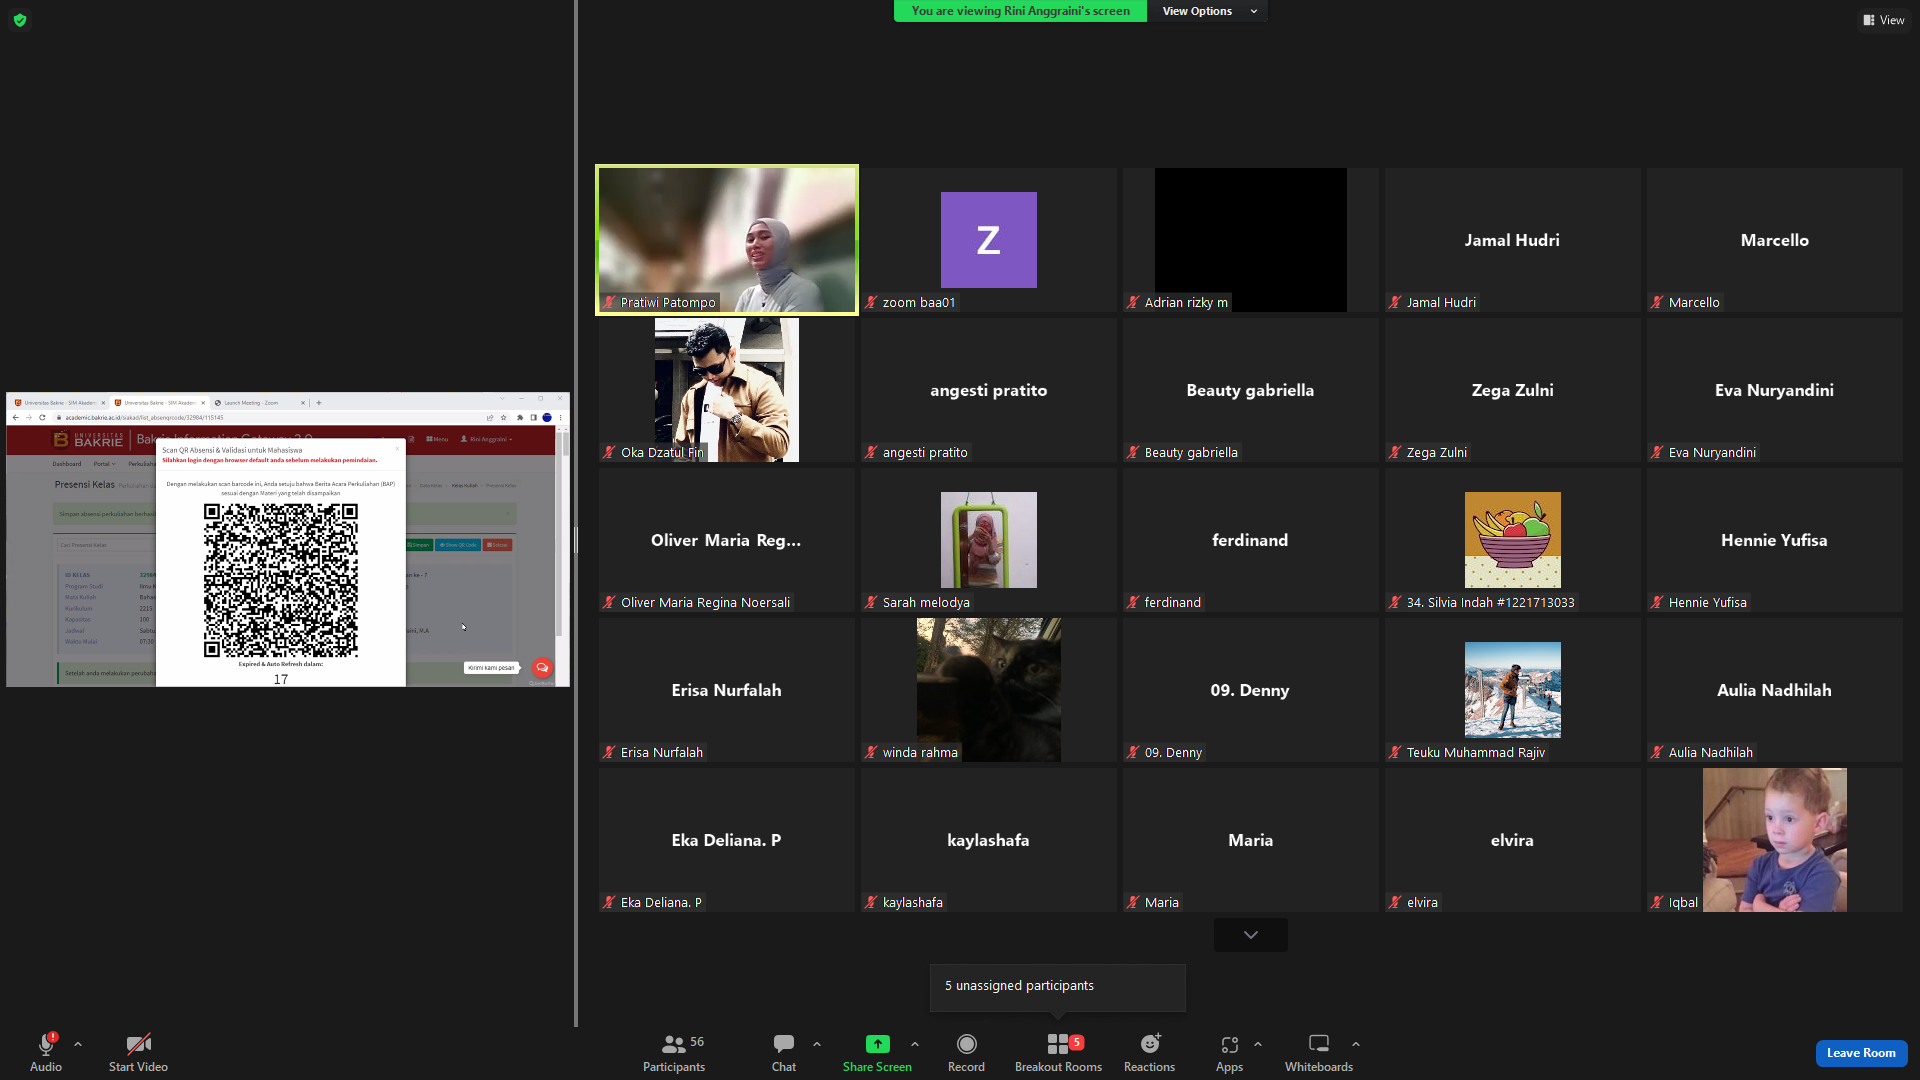Open the Apps panel
1920x1080 pixels.
[1229, 1052]
